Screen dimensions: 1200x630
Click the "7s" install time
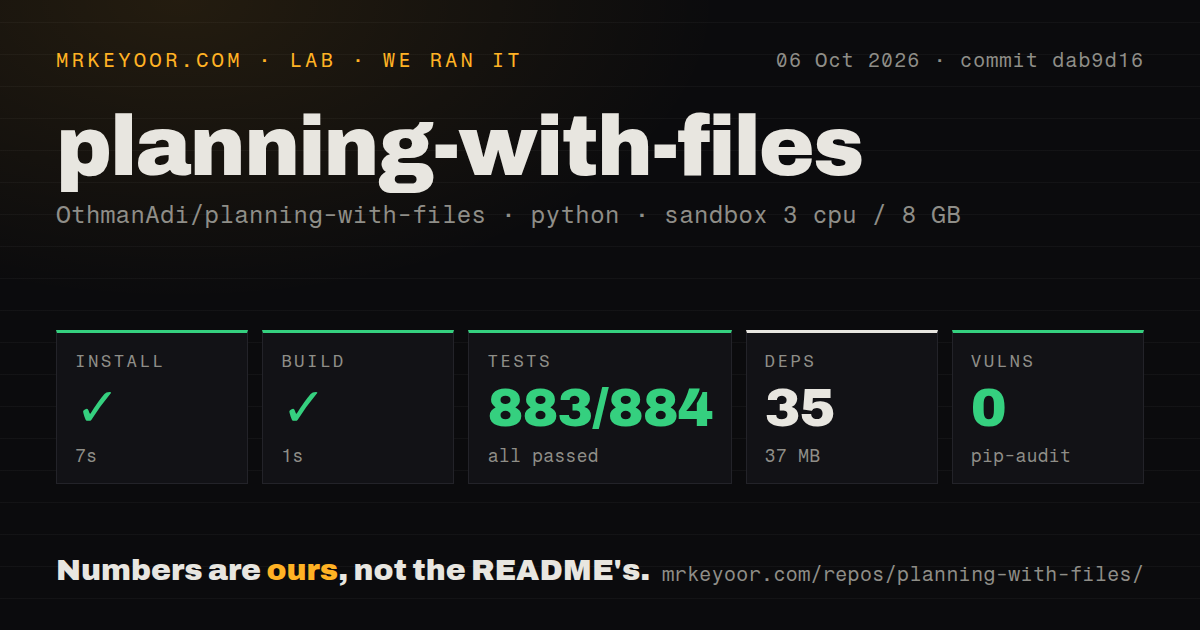[86, 456]
